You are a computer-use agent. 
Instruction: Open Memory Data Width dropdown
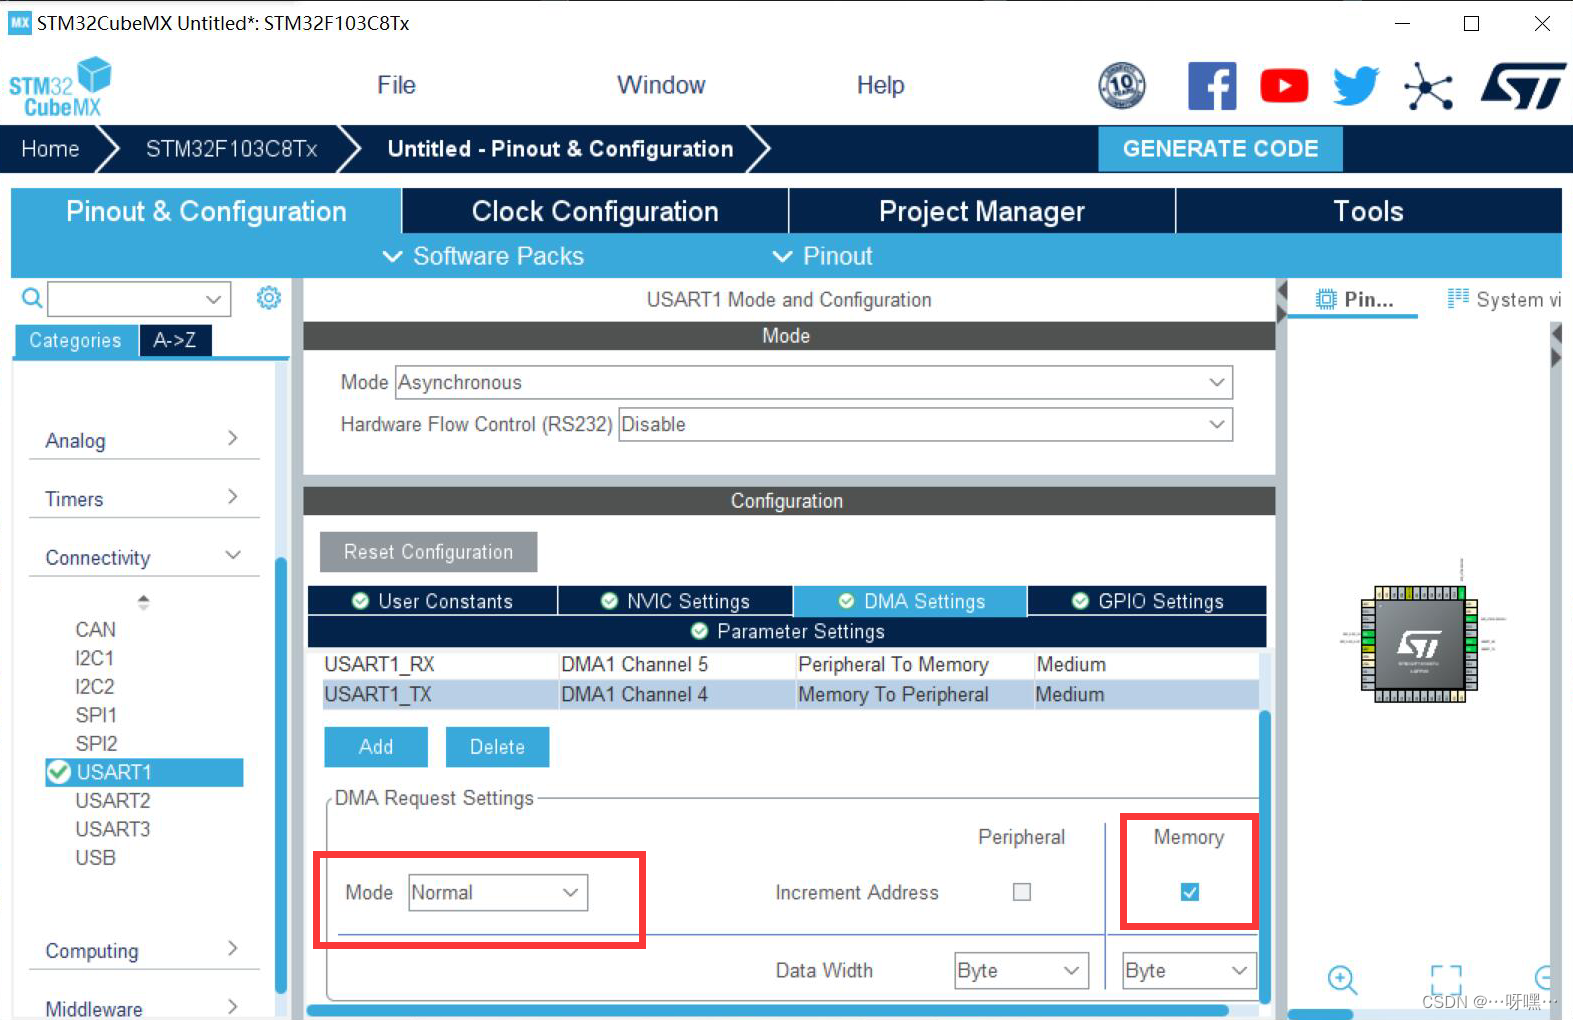click(x=1189, y=971)
